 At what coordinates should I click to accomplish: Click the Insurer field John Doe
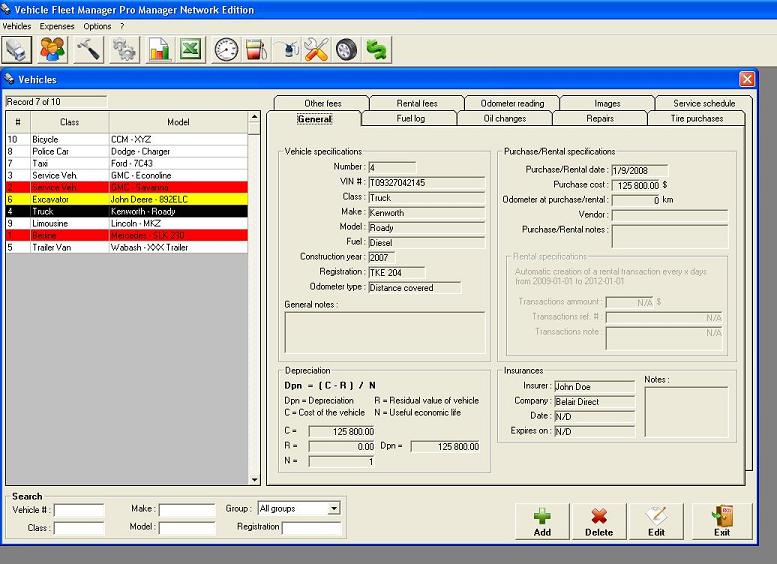click(595, 387)
